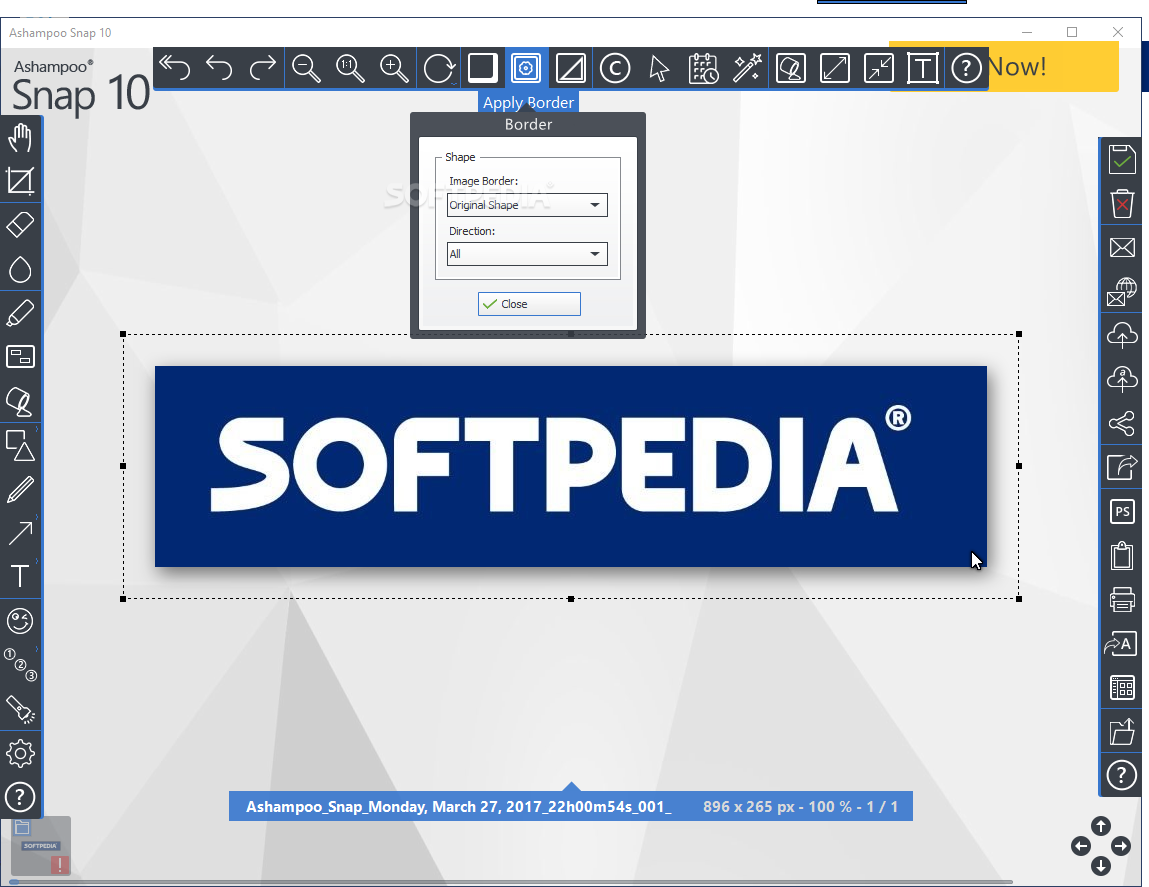
Task: Click the enlarge canvas diagonal arrow icon
Action: (835, 68)
